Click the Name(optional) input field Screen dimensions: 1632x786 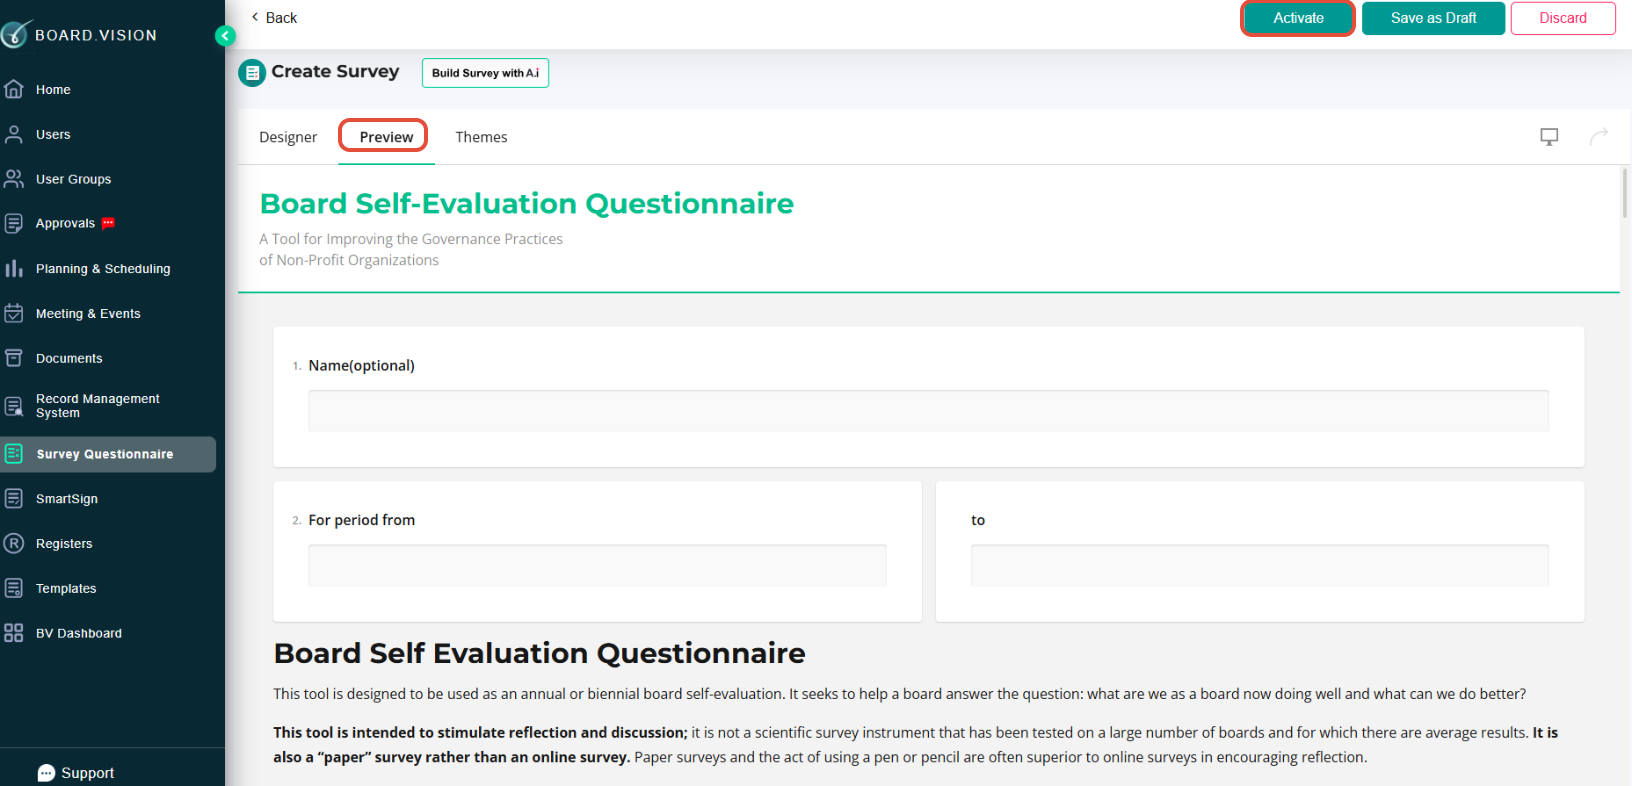point(928,411)
